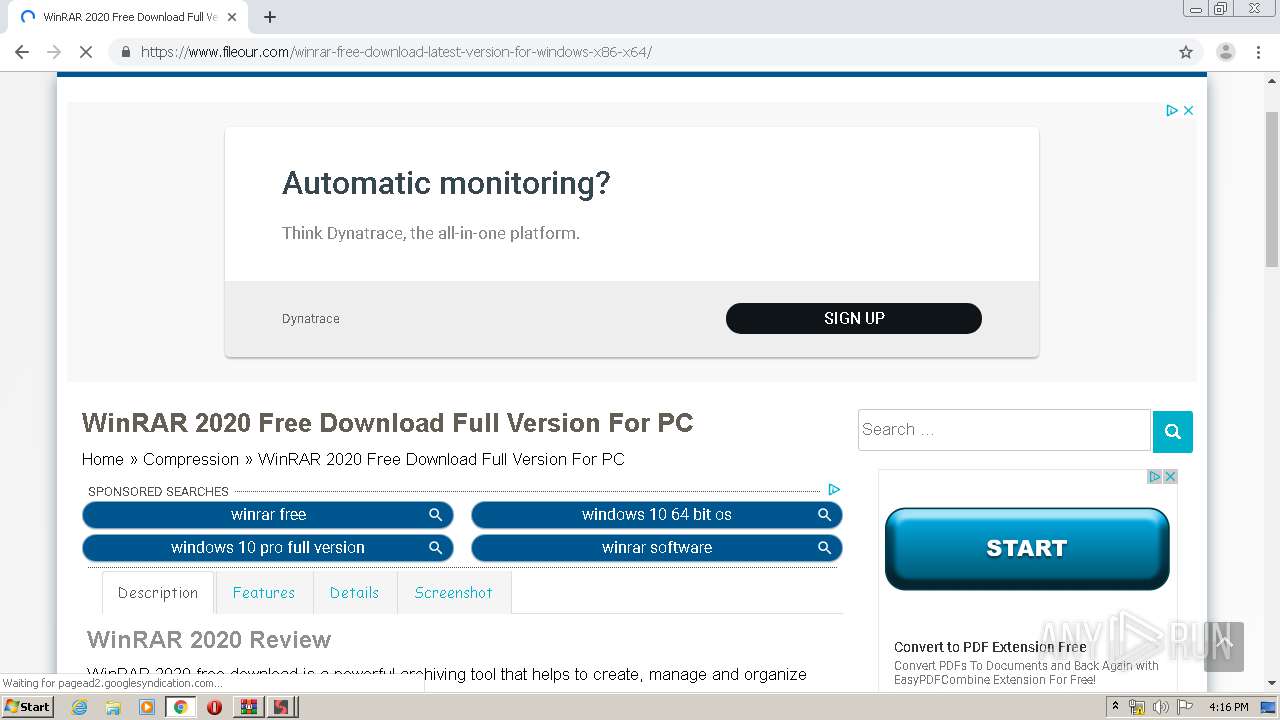Viewport: 1280px width, 720px height.
Task: Close the sidebar START ad
Action: (x=1170, y=477)
